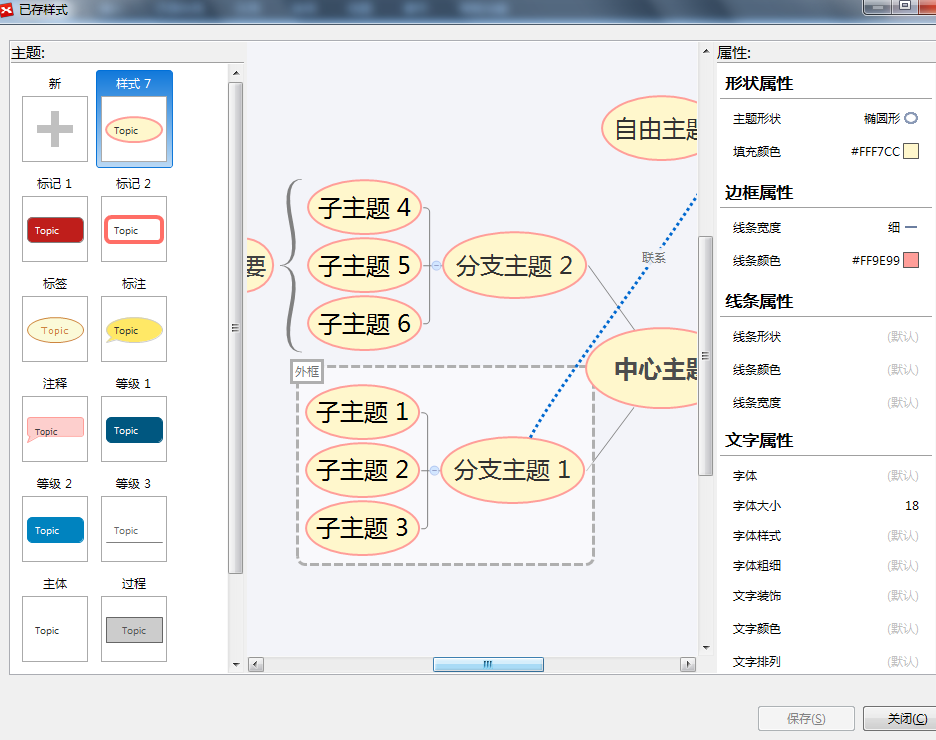Select the 样式 7 style thumbnail
This screenshot has height=740, width=936.
pos(134,129)
